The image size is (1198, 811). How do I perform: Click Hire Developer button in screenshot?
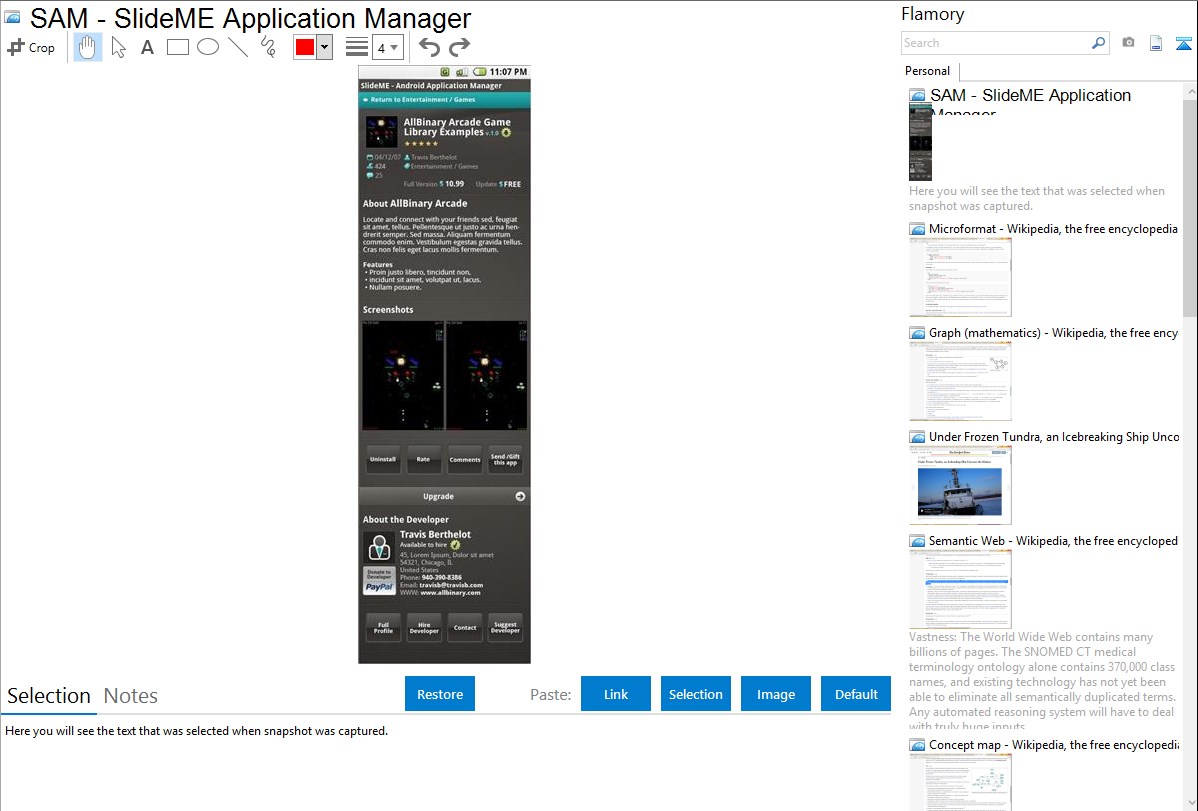[x=424, y=628]
